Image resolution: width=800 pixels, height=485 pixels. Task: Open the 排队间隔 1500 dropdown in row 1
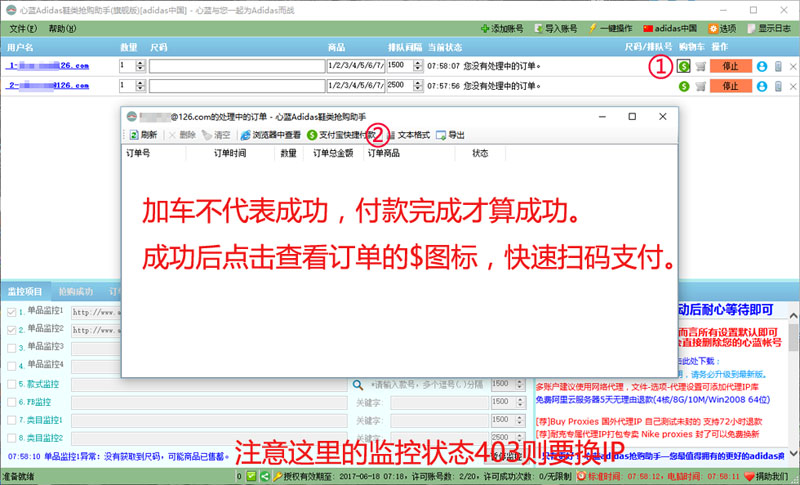[x=405, y=66]
